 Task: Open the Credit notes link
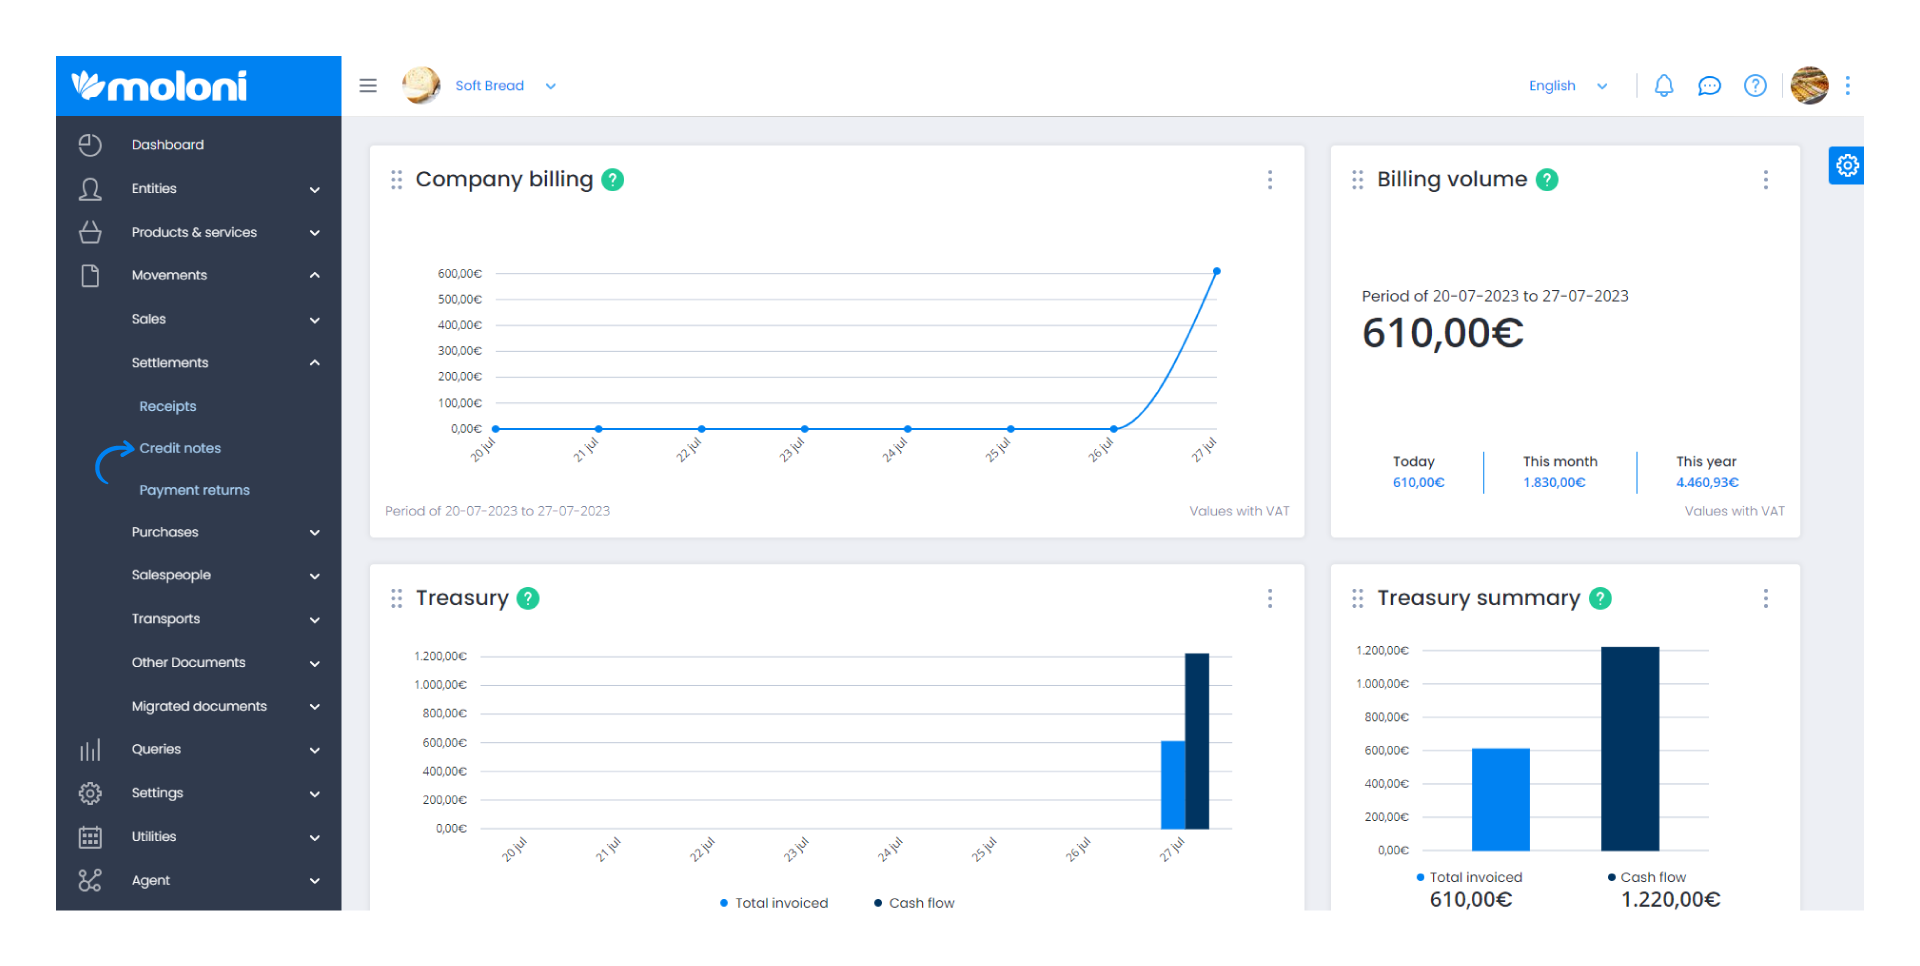180,448
